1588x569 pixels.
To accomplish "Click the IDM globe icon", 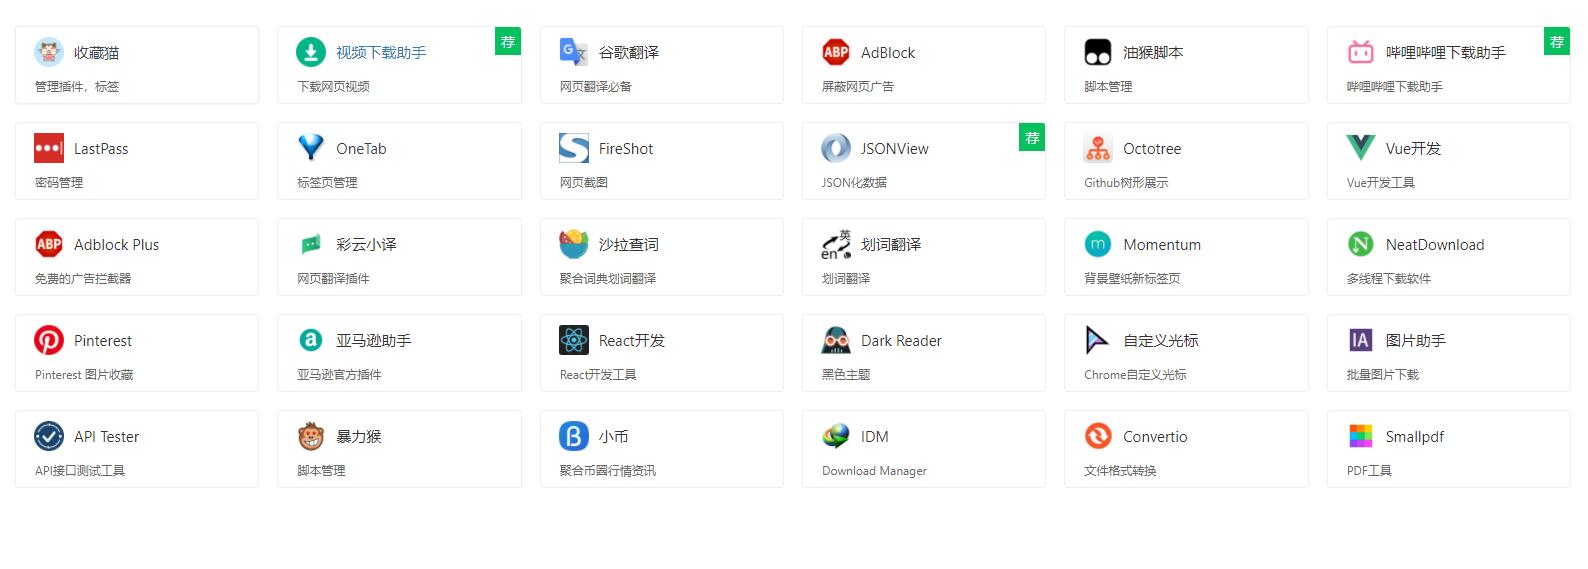I will coord(836,436).
